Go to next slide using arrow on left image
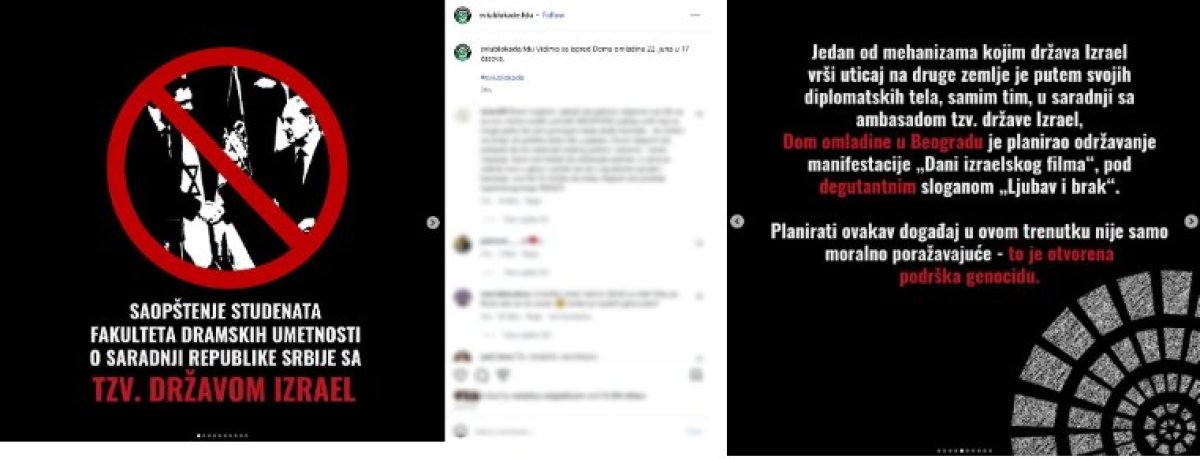This screenshot has height=459, width=1200. (x=433, y=222)
